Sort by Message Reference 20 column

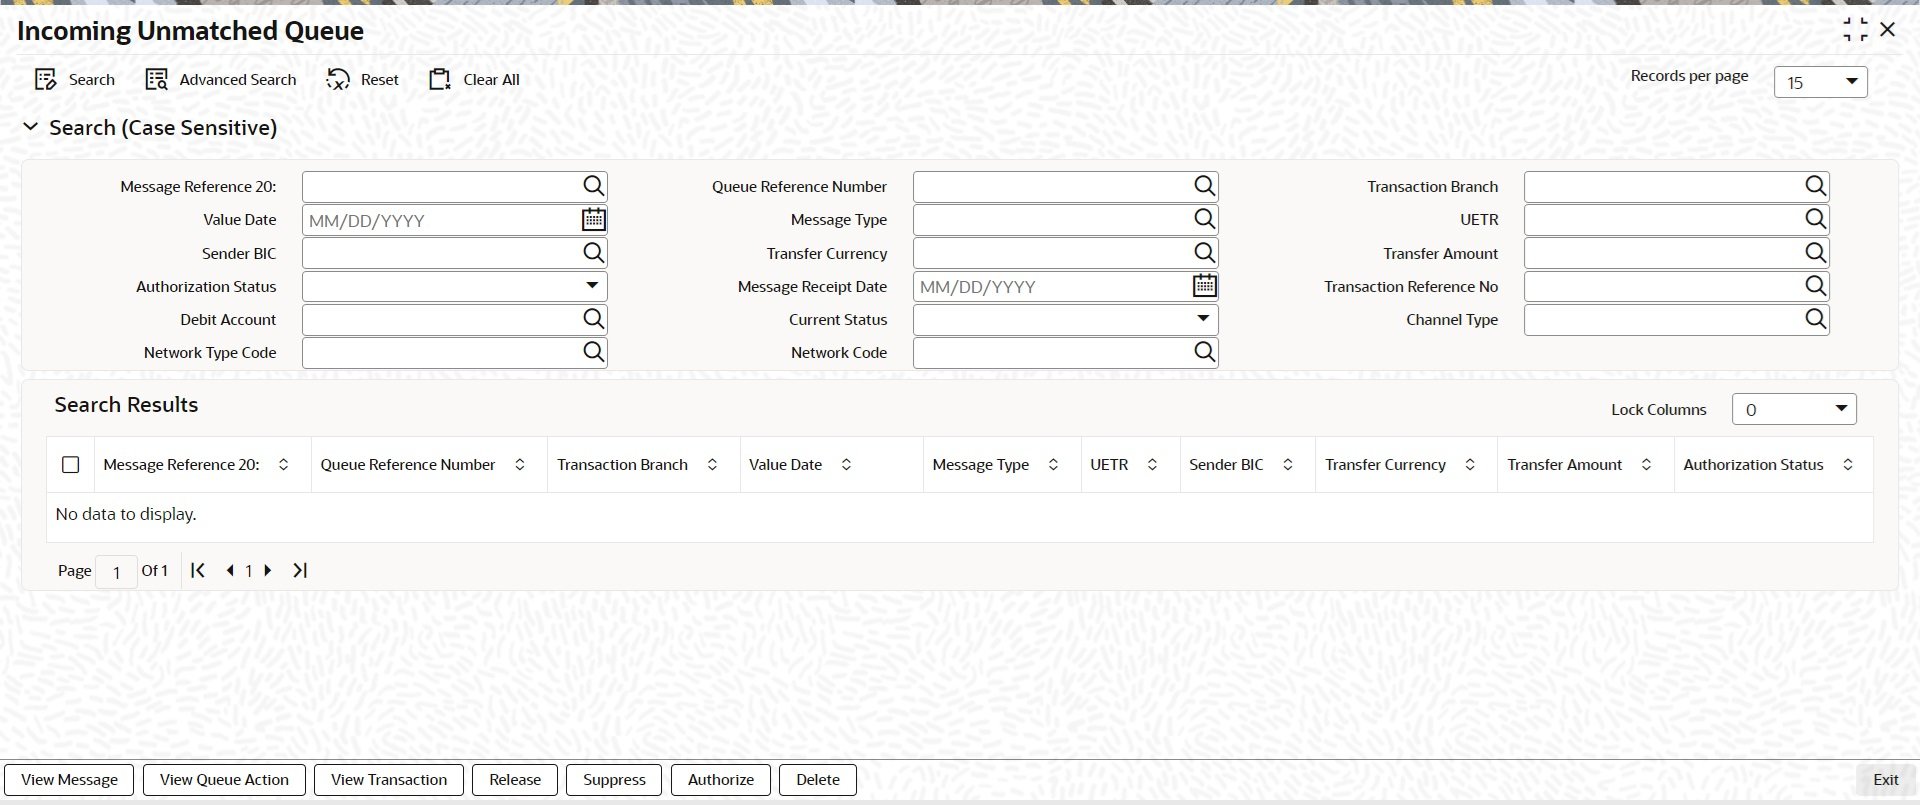coord(284,465)
